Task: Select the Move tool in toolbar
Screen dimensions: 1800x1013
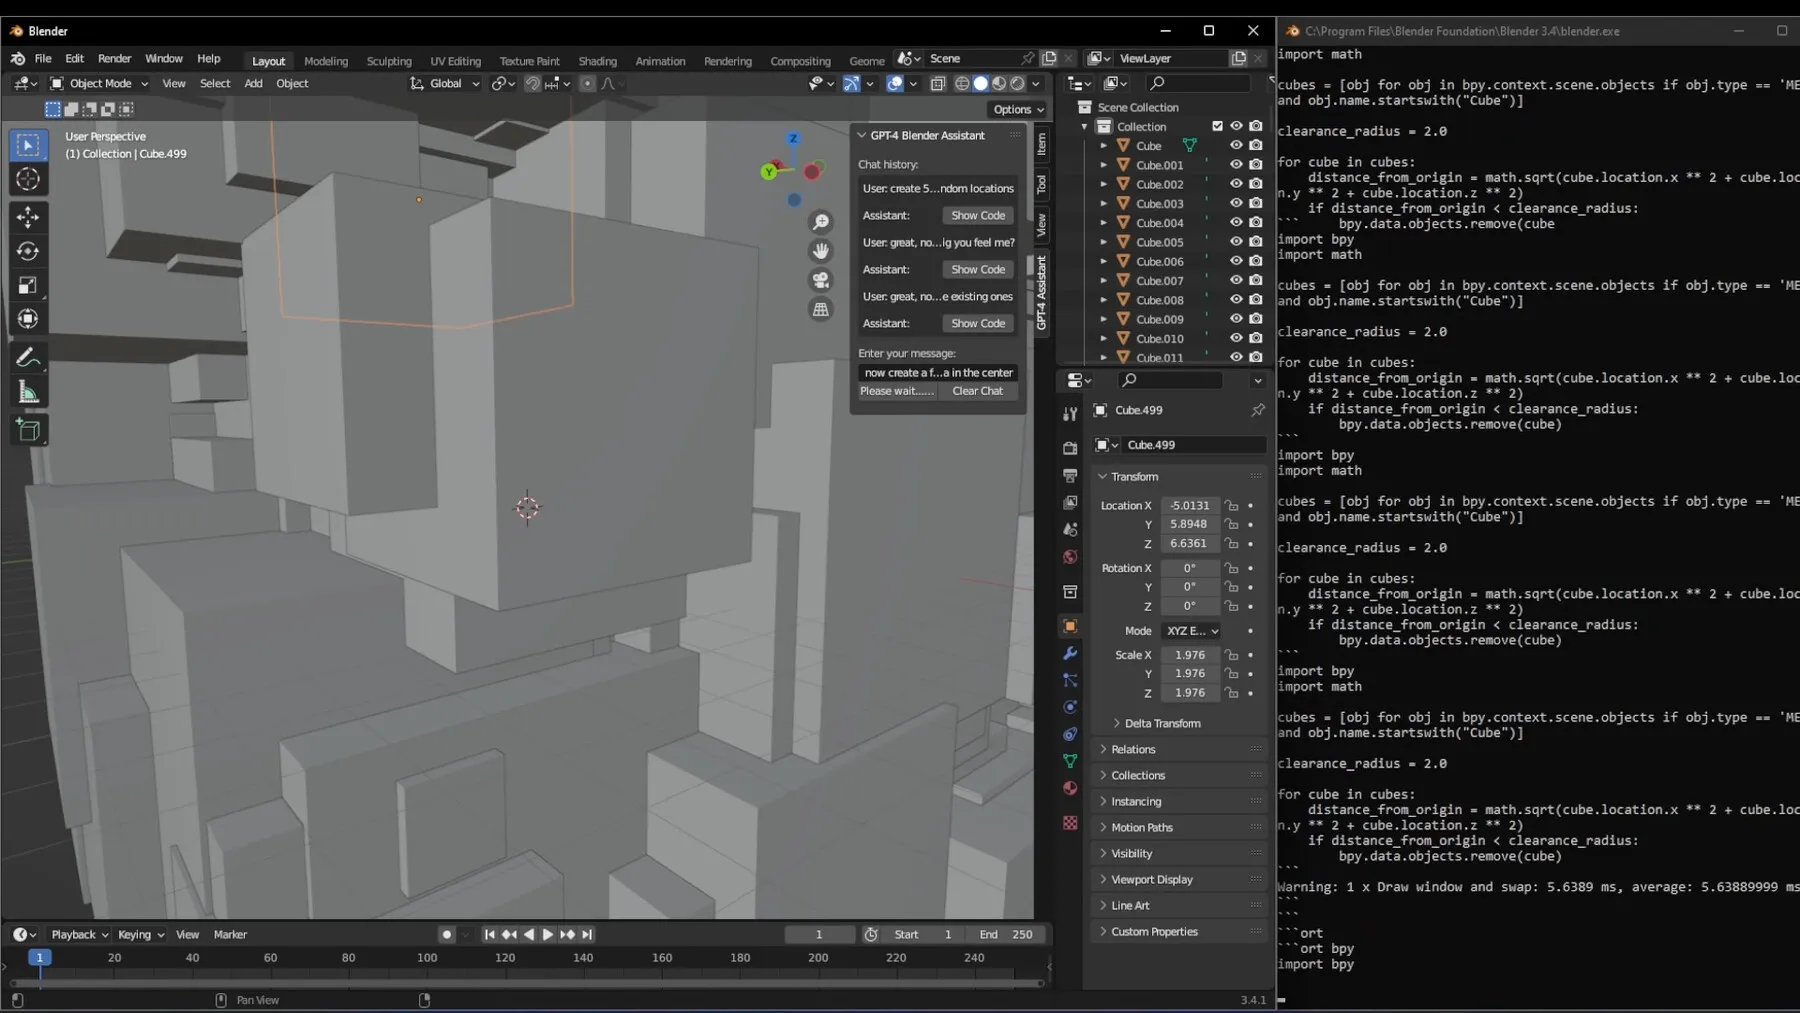Action: pyautogui.click(x=28, y=217)
